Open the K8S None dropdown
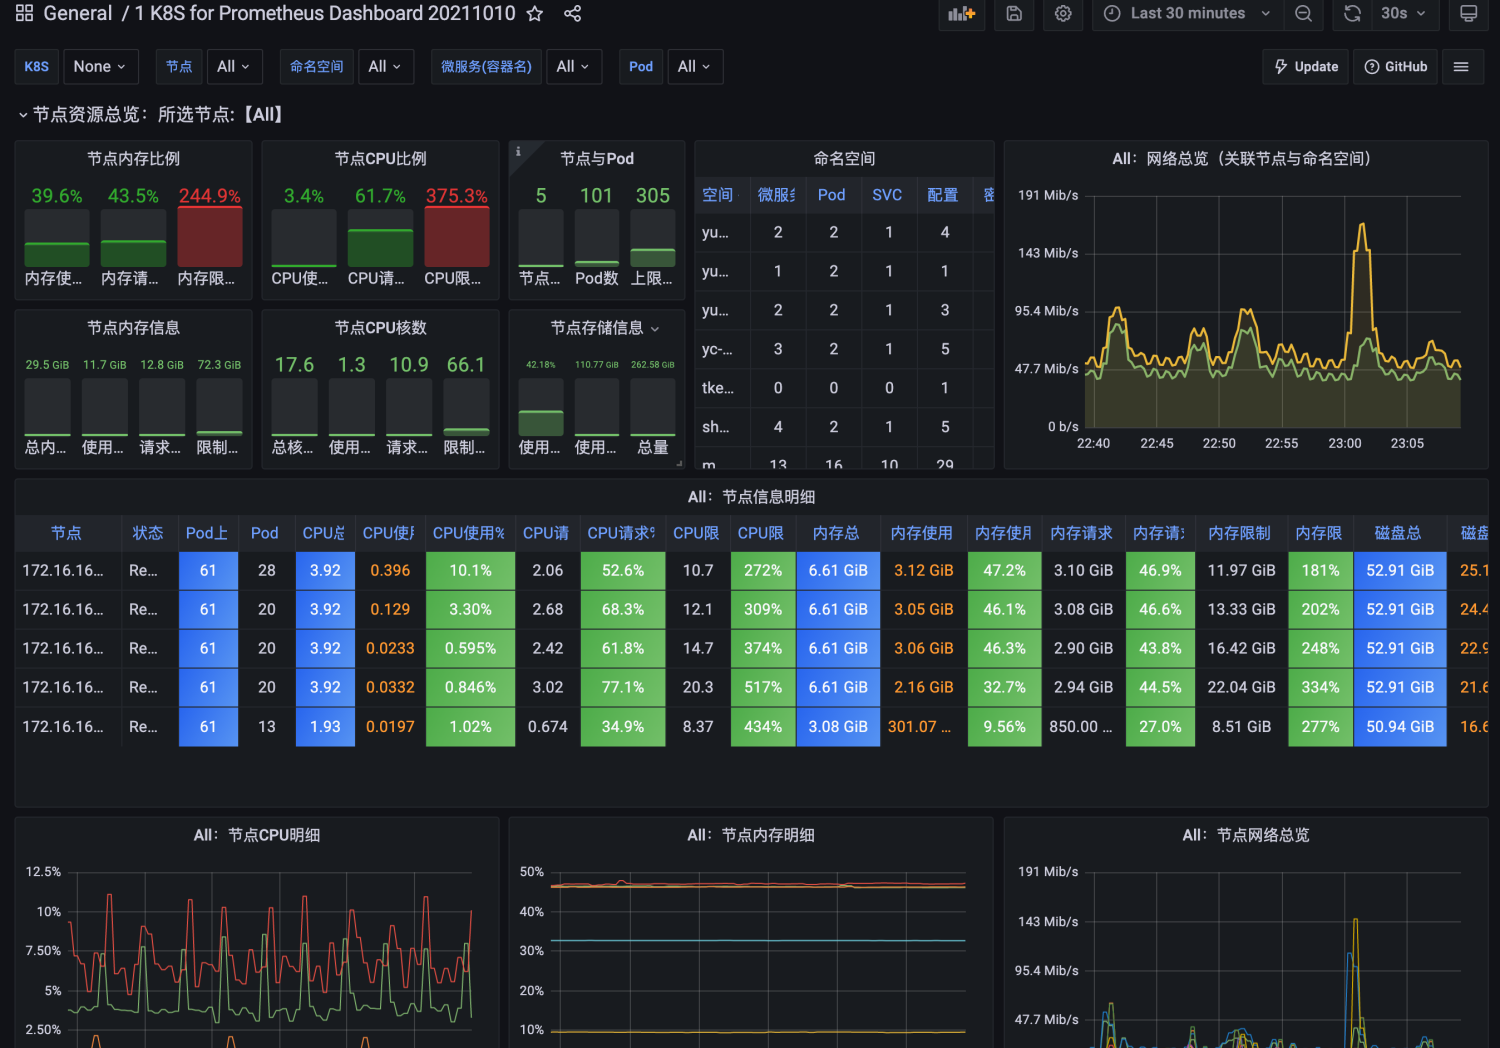1500x1048 pixels. pyautogui.click(x=100, y=67)
